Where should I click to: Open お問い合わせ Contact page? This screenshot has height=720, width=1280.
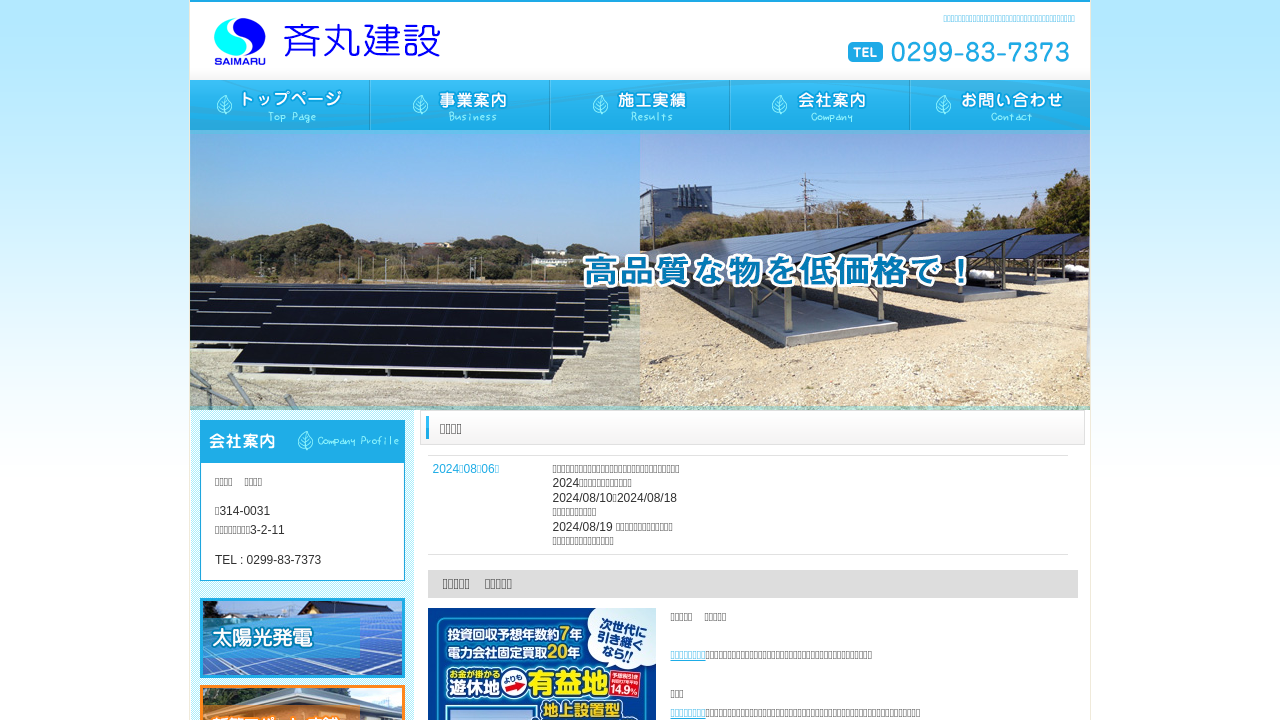tap(1000, 105)
